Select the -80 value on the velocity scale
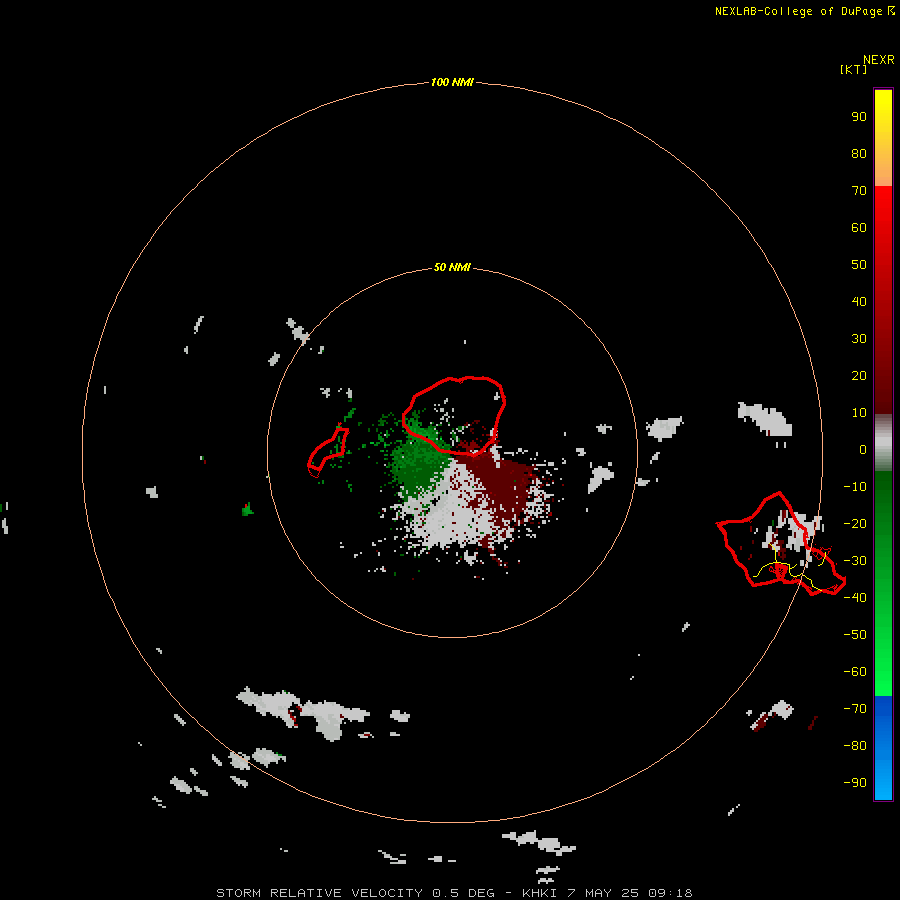 pos(855,746)
